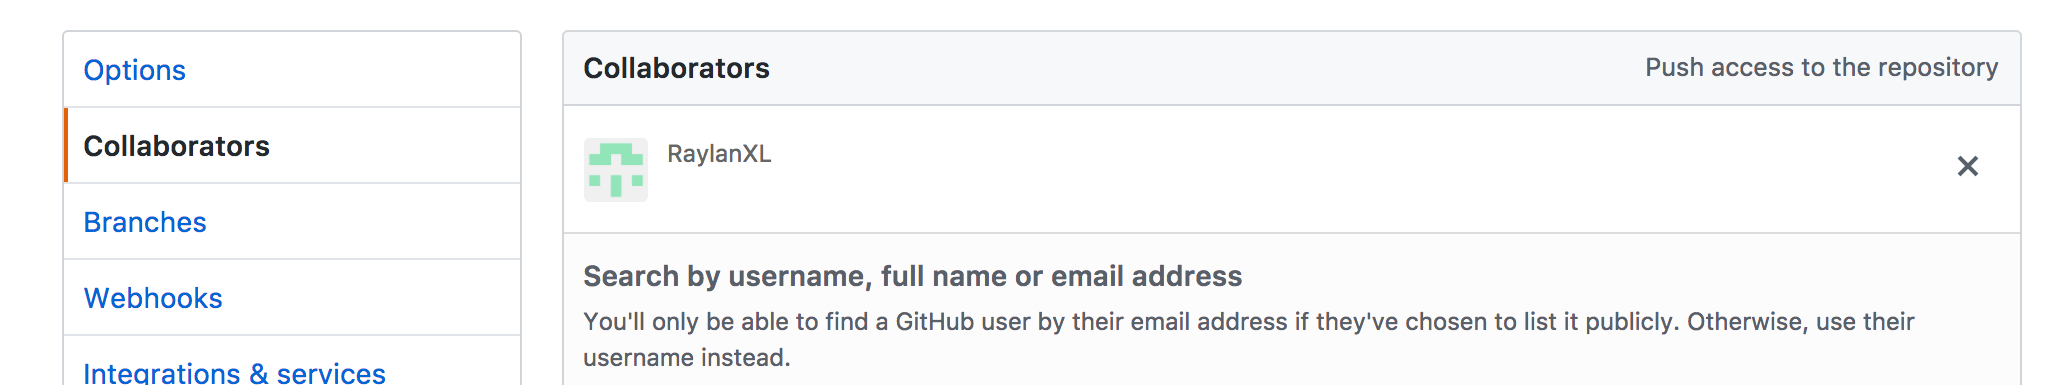This screenshot has height=385, width=2072.
Task: Open the Webhooks settings section
Action: pyautogui.click(x=153, y=298)
